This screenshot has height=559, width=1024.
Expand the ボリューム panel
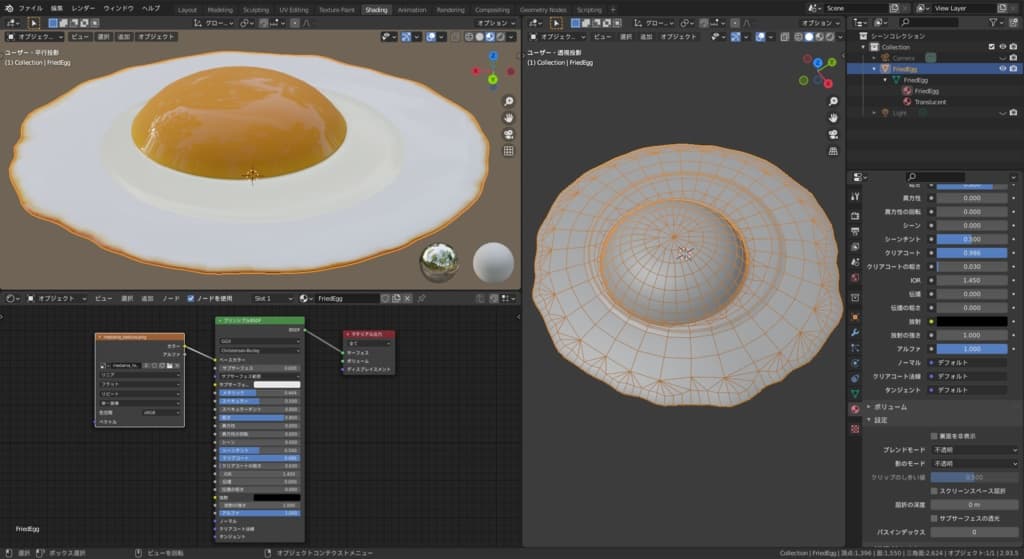[890, 407]
